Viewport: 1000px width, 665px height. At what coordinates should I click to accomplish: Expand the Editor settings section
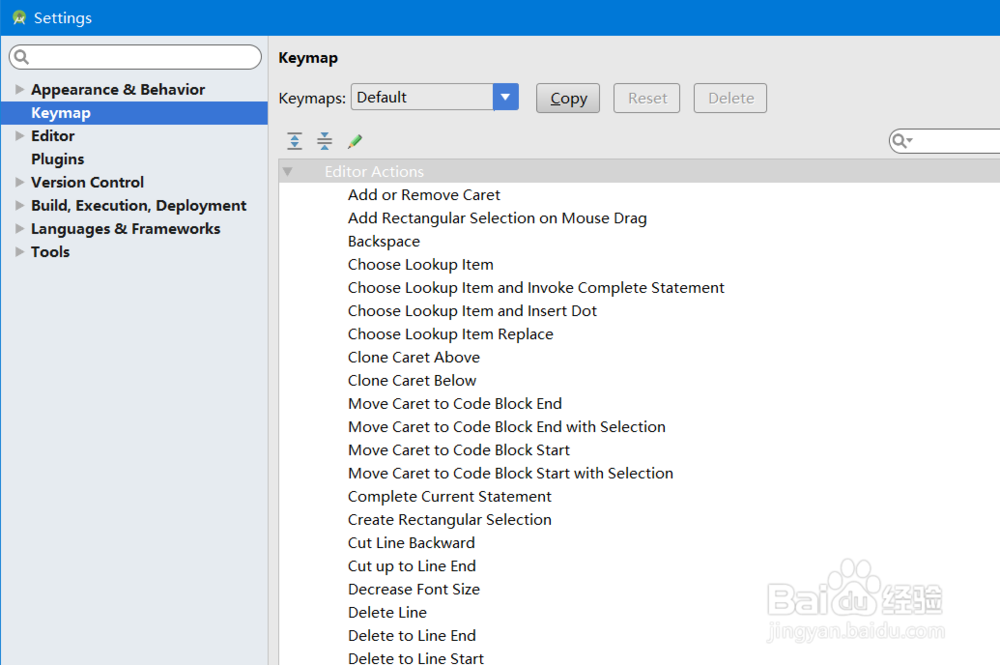[20, 136]
